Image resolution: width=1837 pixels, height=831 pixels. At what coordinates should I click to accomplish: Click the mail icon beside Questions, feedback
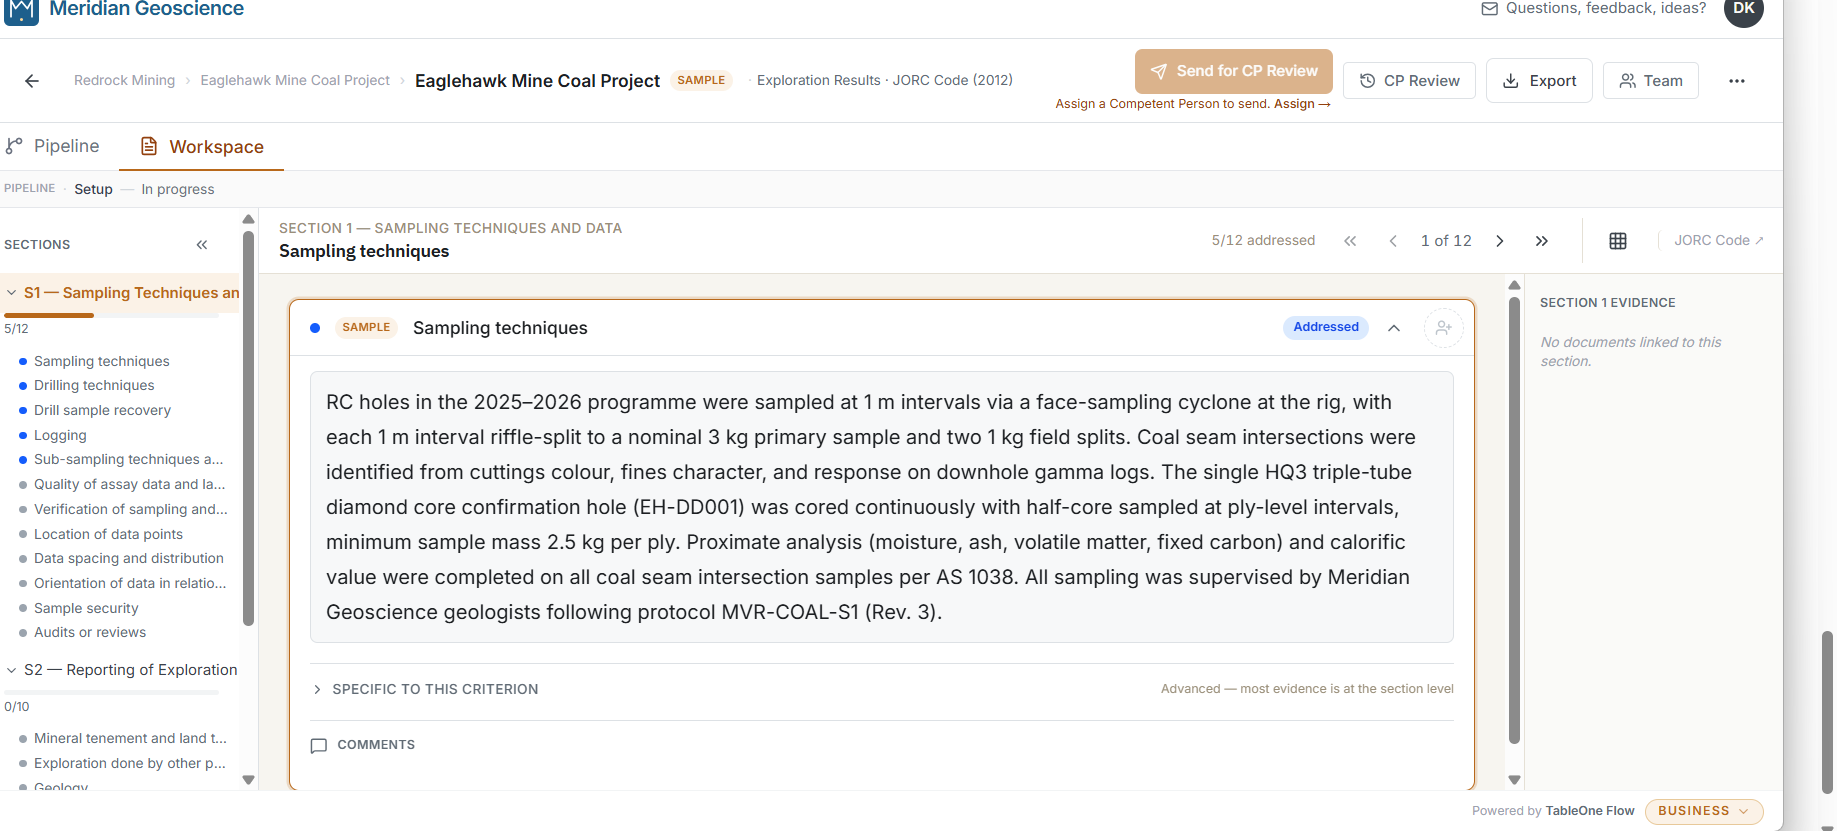(x=1489, y=9)
